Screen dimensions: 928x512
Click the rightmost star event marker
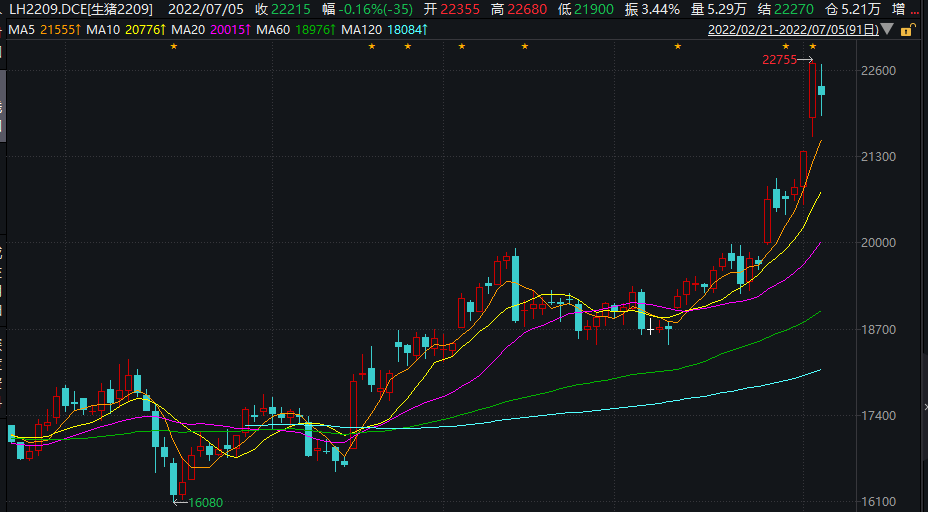pos(812,47)
